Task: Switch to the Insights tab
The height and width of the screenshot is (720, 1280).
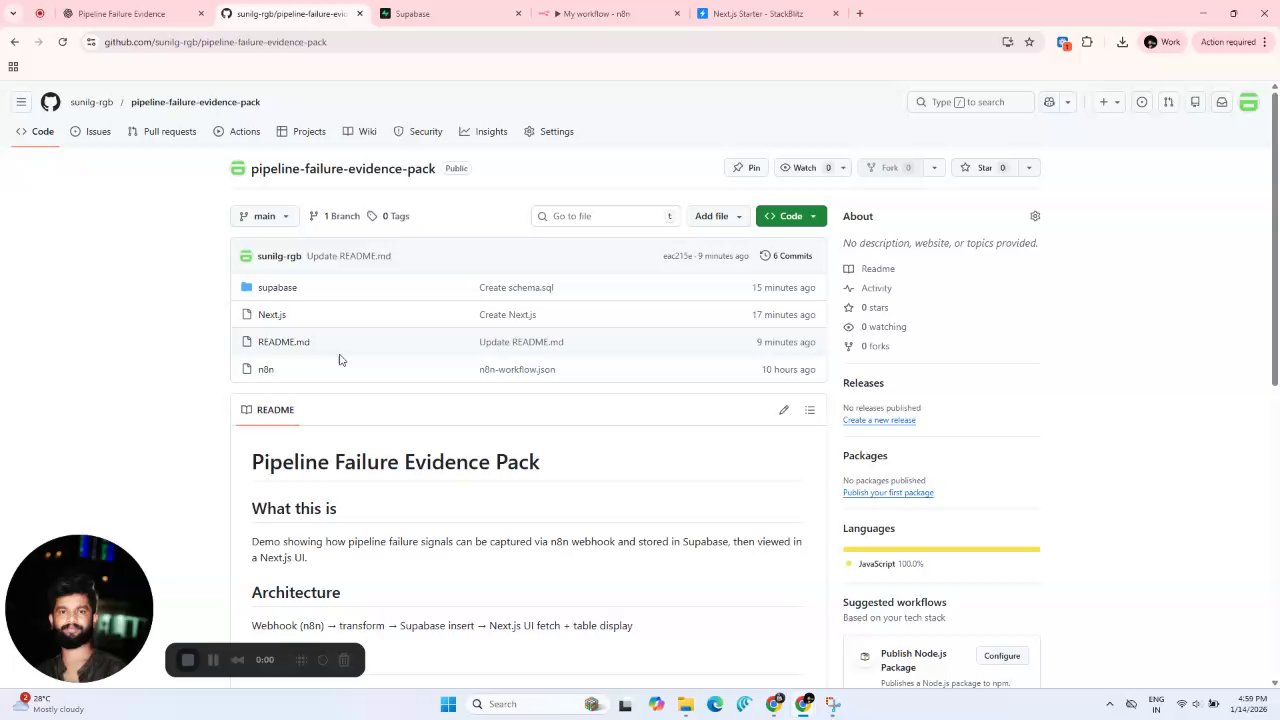Action: [x=483, y=132]
